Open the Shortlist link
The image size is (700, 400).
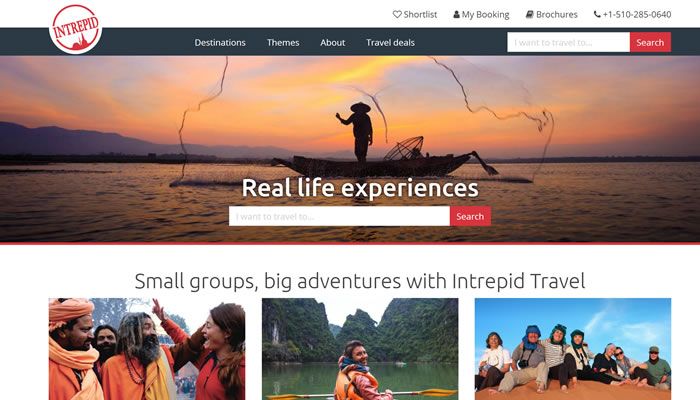(x=415, y=14)
